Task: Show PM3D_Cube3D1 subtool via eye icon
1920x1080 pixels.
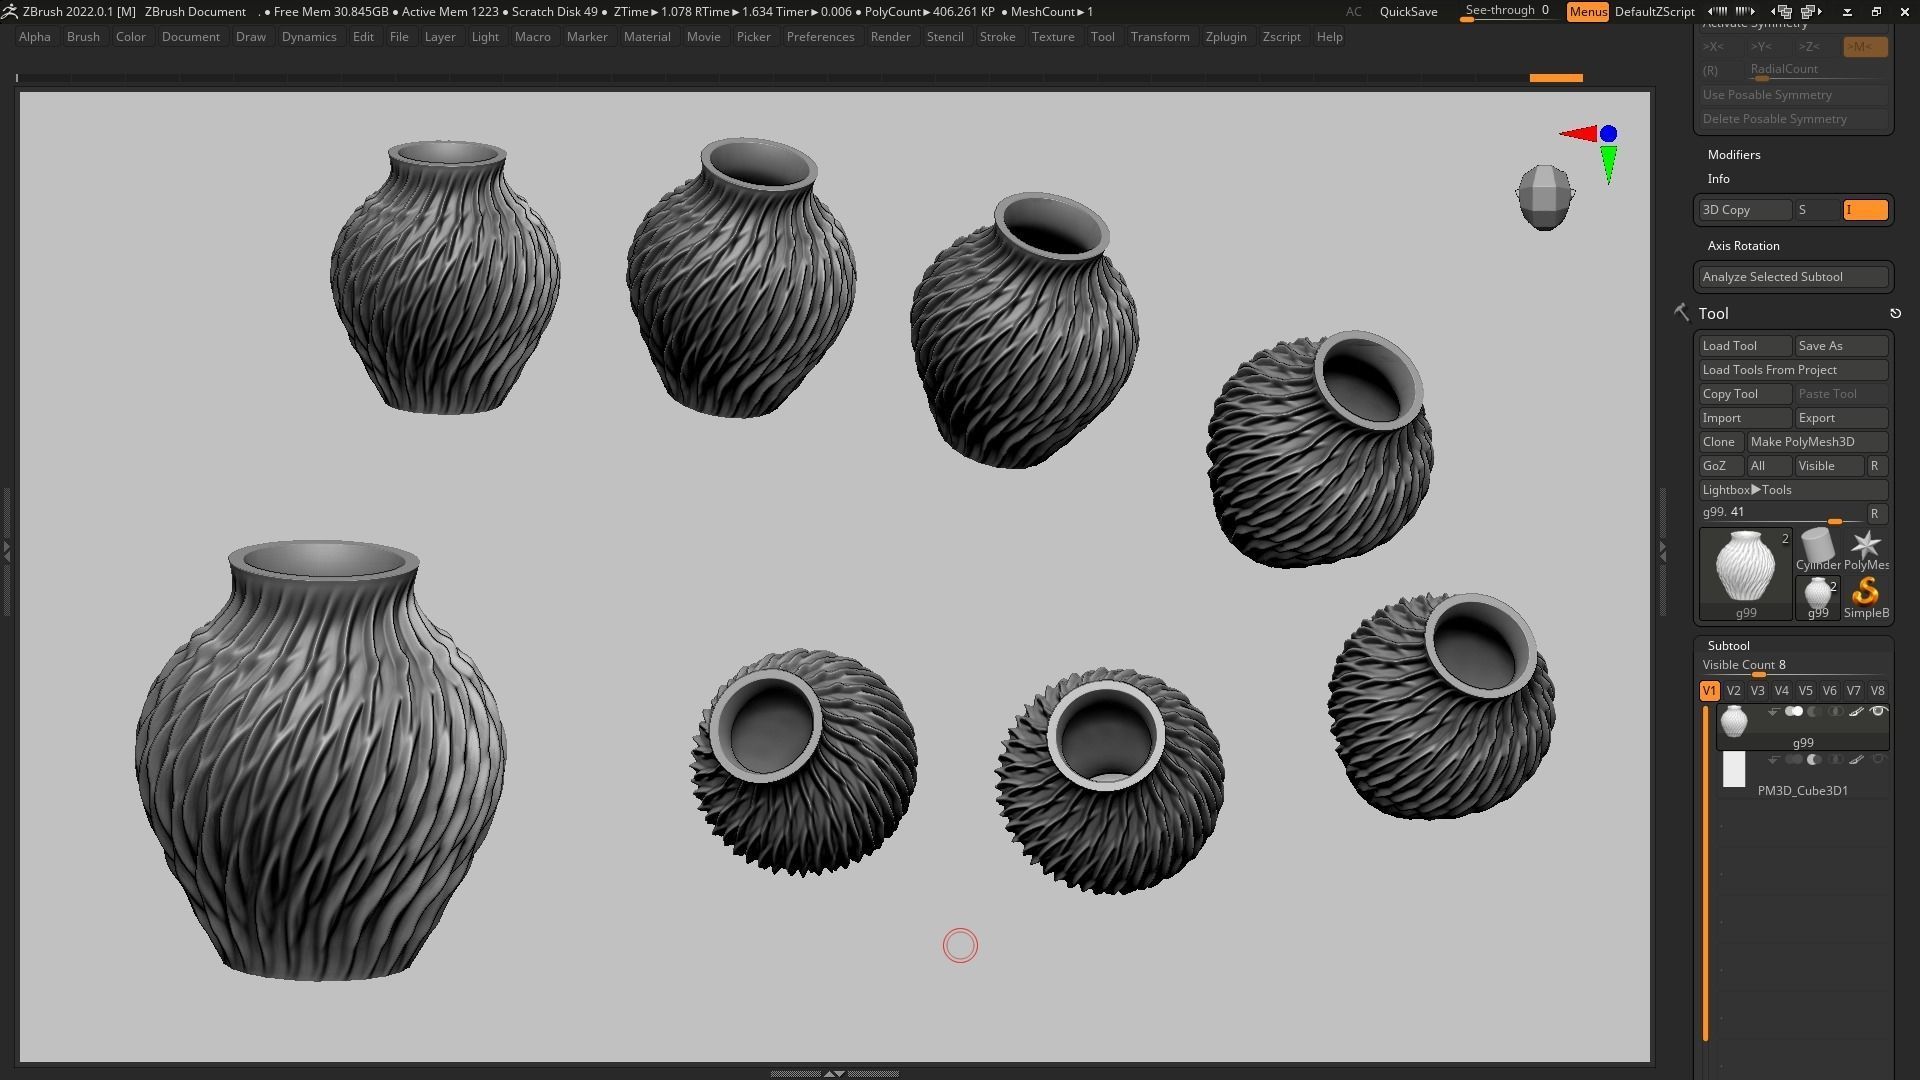Action: (1878, 760)
